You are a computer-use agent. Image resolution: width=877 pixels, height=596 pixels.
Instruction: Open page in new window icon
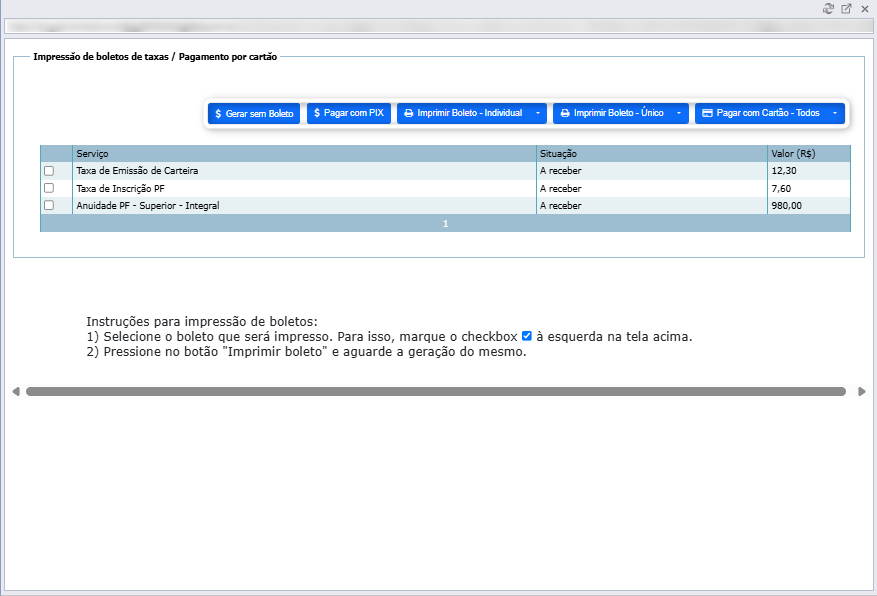[847, 8]
